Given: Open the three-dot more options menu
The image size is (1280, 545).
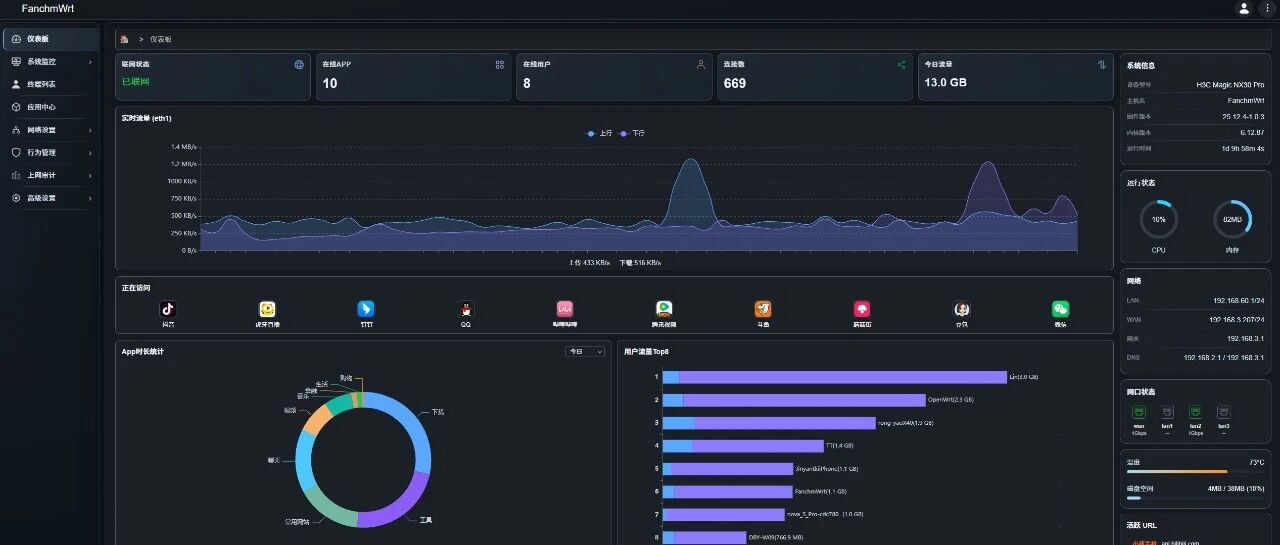Looking at the screenshot, I should 1268,8.
